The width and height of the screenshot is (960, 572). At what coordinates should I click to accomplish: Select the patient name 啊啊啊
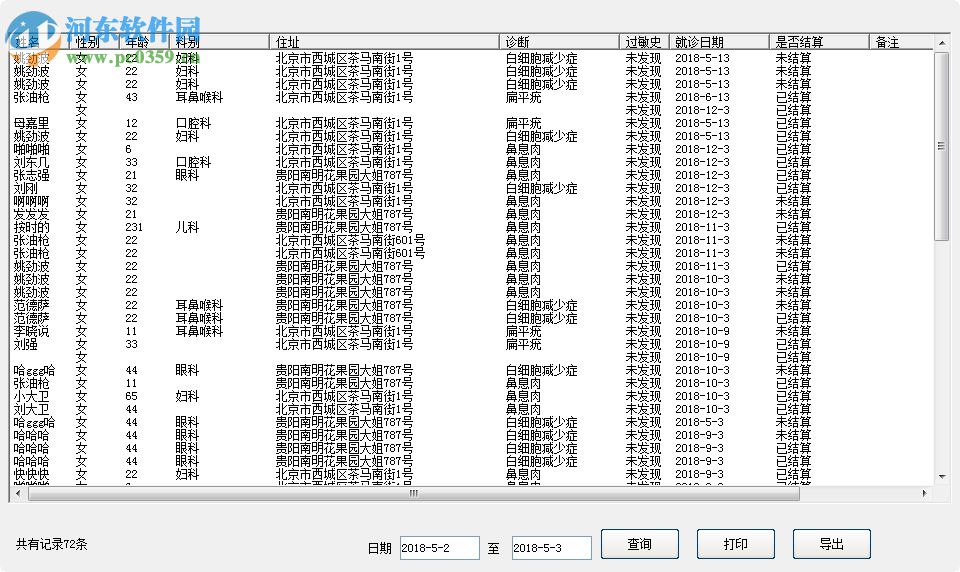(x=31, y=201)
